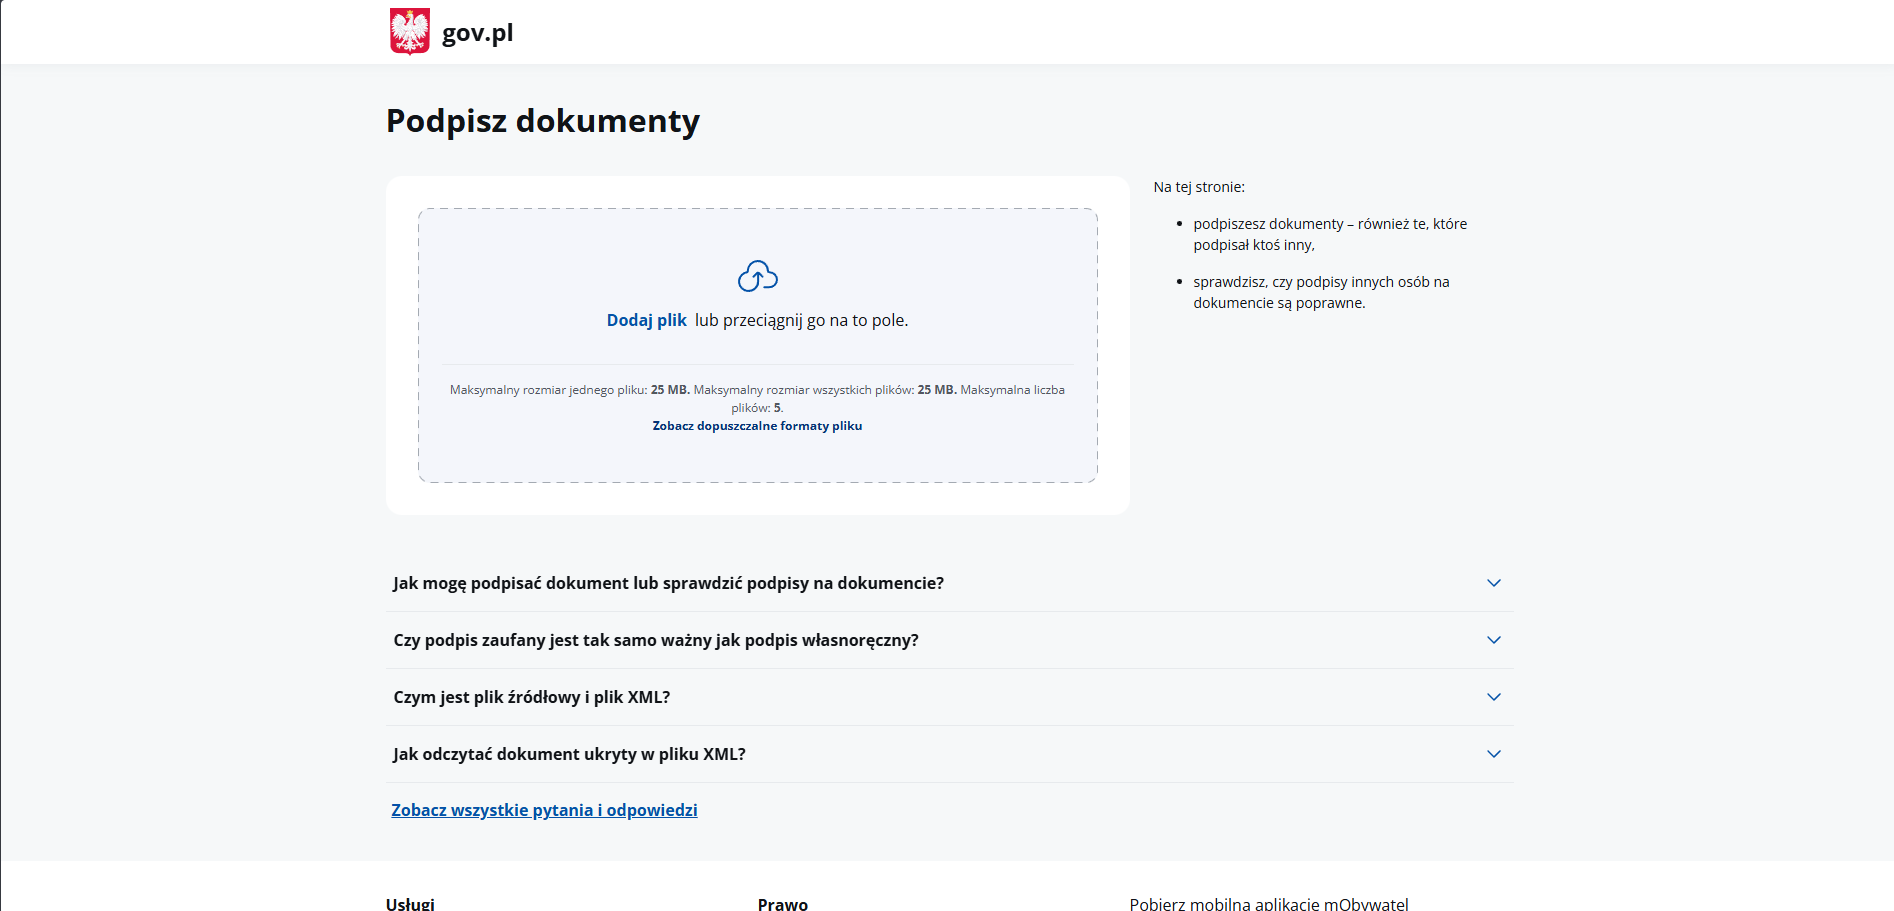Follow 'Zobacz wszystkie pytania i odpowiedzi' link
The image size is (1894, 911).
(544, 810)
